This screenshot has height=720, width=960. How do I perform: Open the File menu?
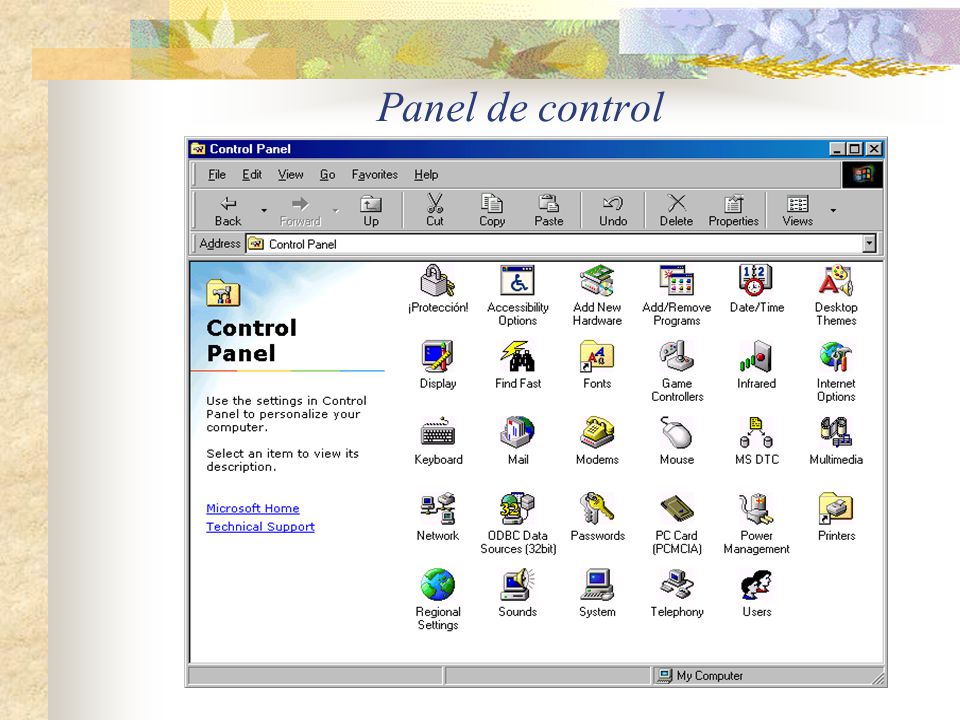point(217,174)
